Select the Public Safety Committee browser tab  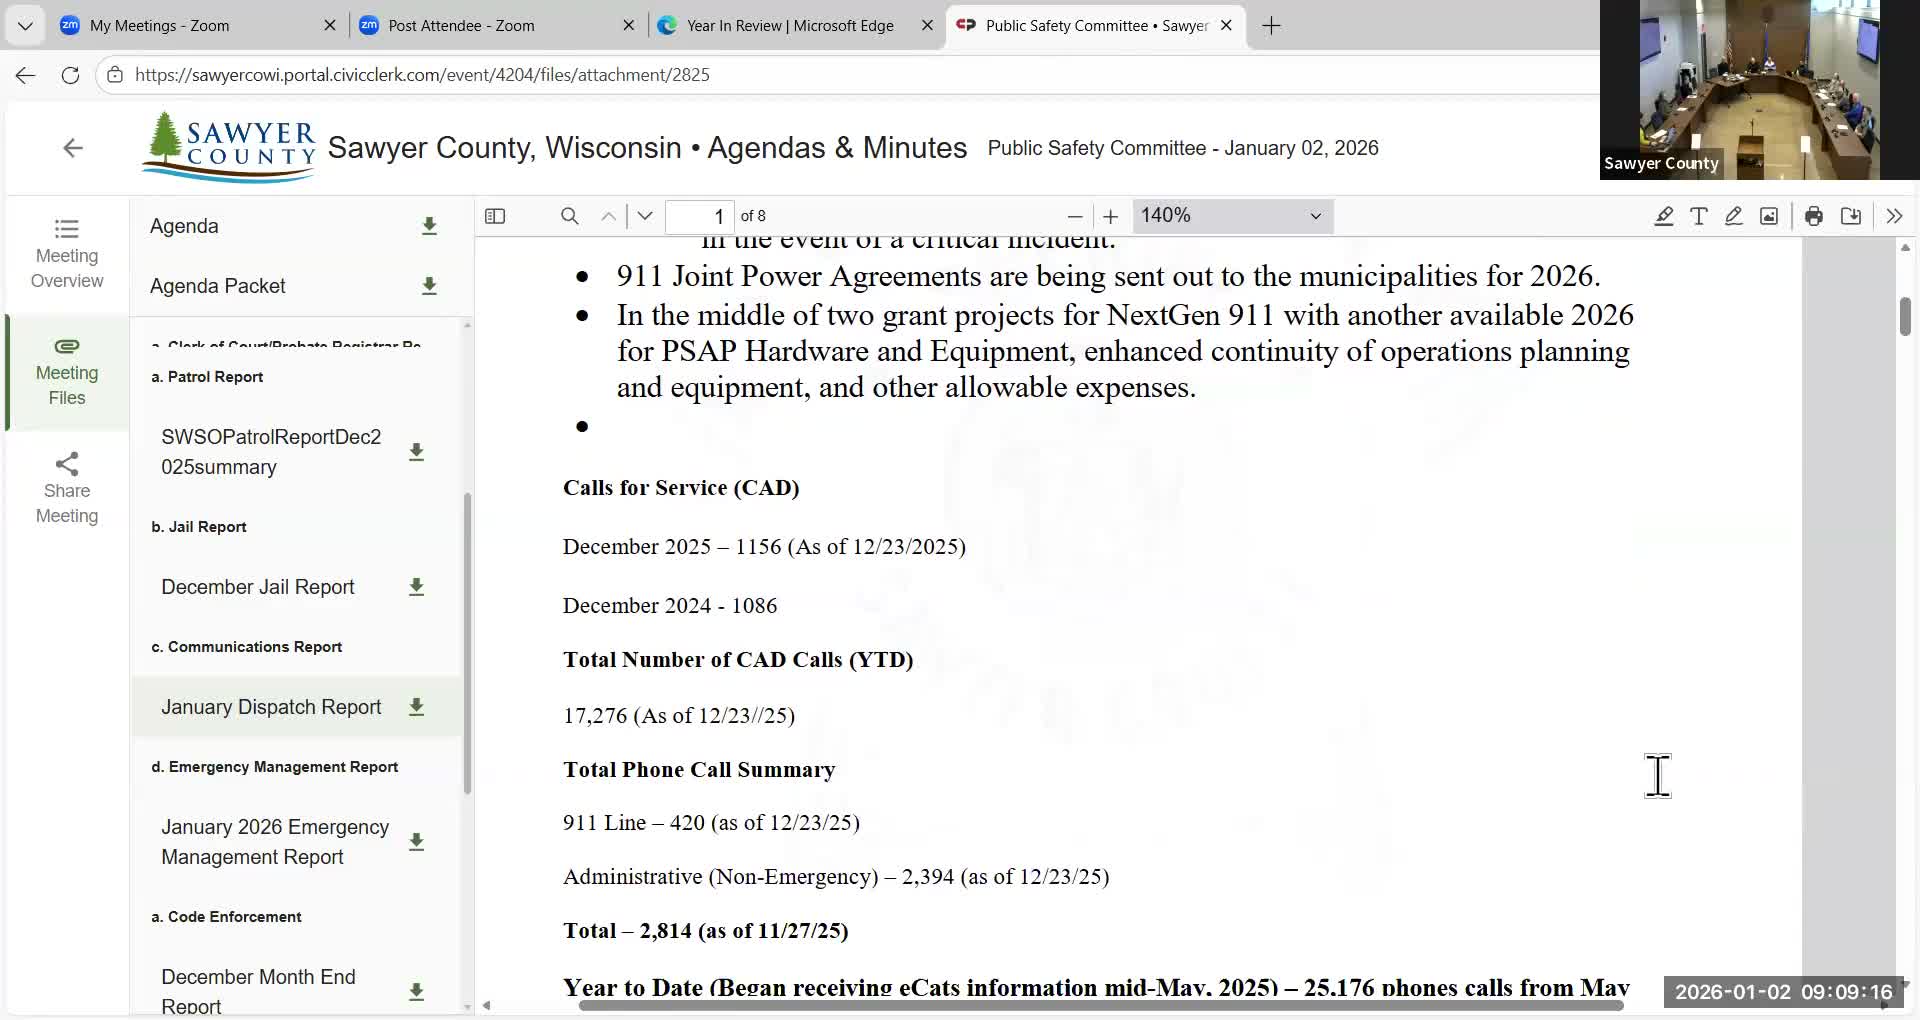point(1095,26)
